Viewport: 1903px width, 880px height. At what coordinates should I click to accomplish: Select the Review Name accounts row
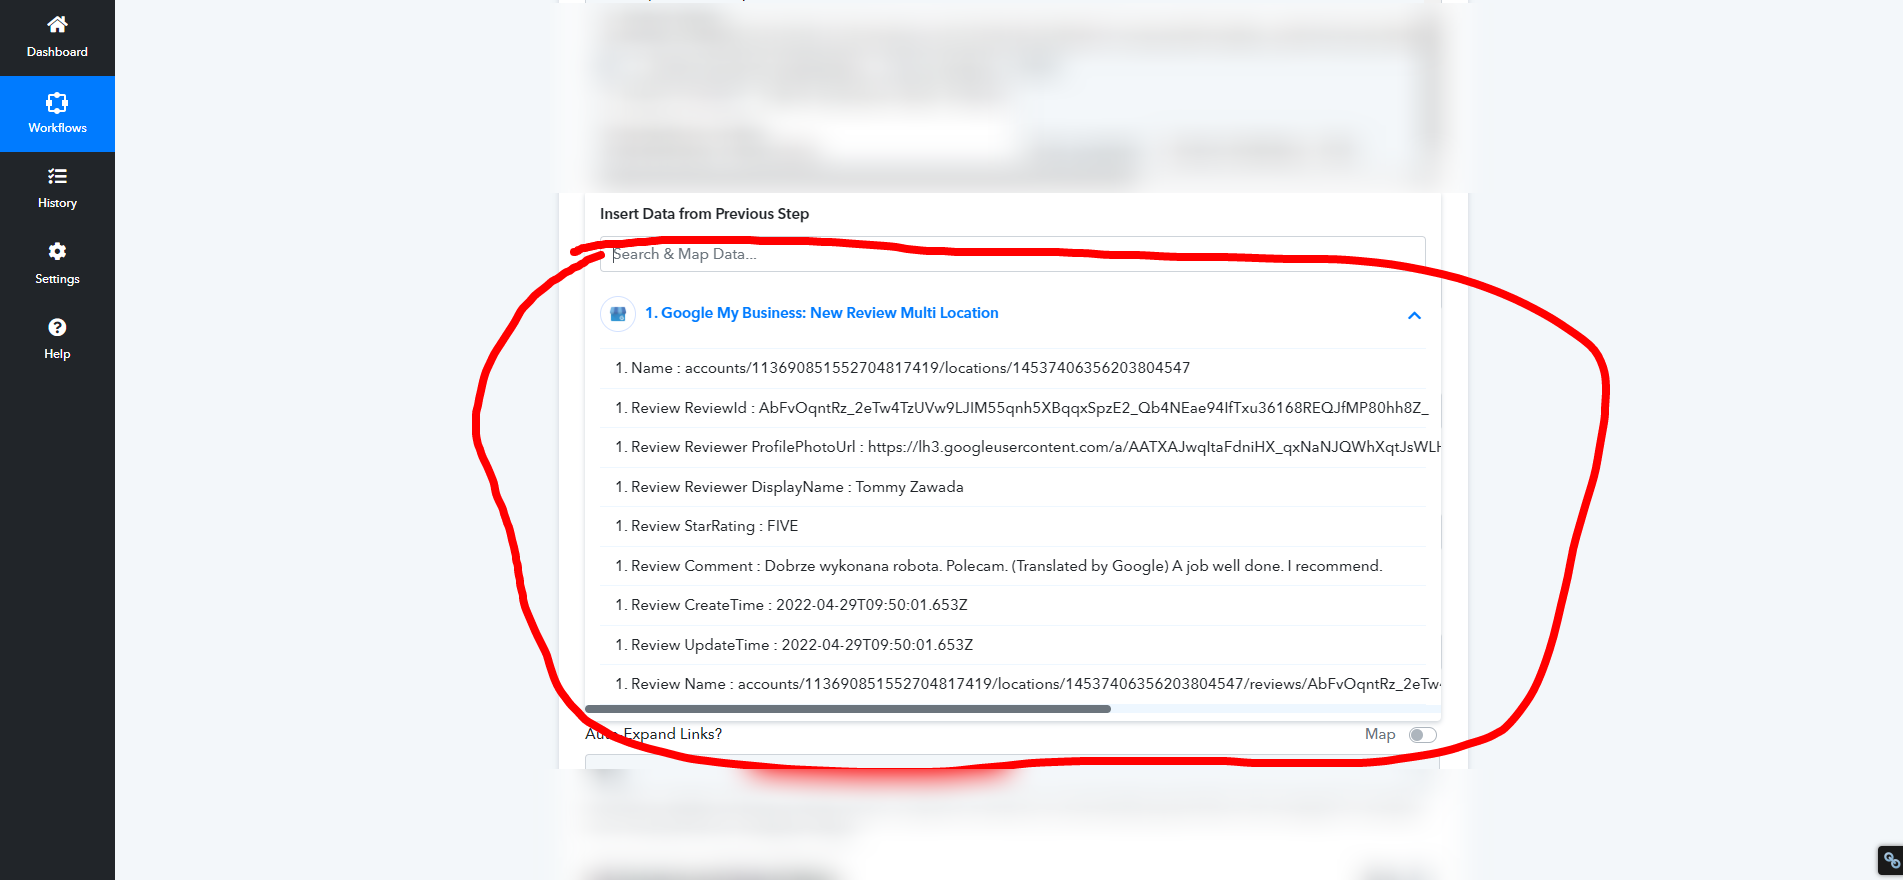1013,684
